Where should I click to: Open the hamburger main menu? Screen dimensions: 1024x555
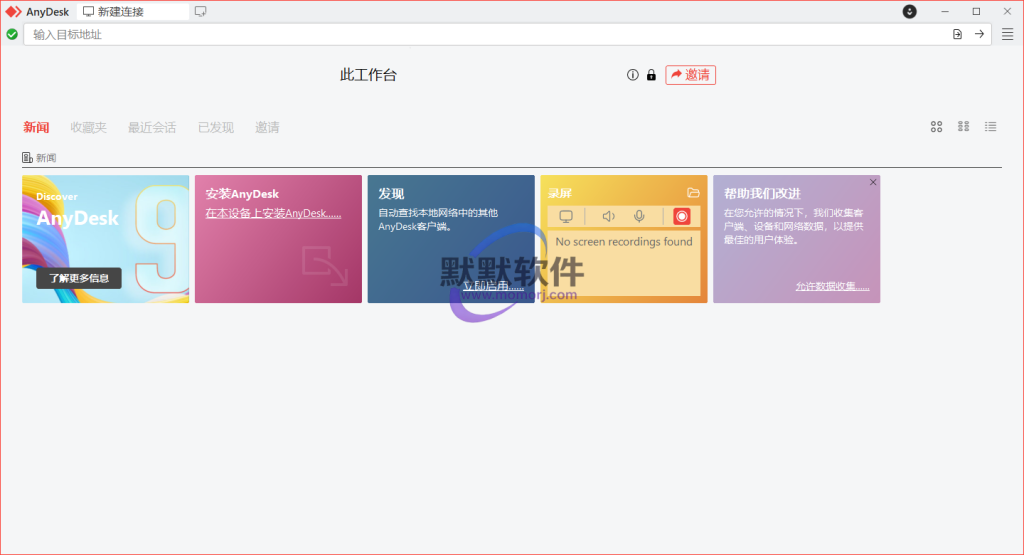coord(1007,34)
